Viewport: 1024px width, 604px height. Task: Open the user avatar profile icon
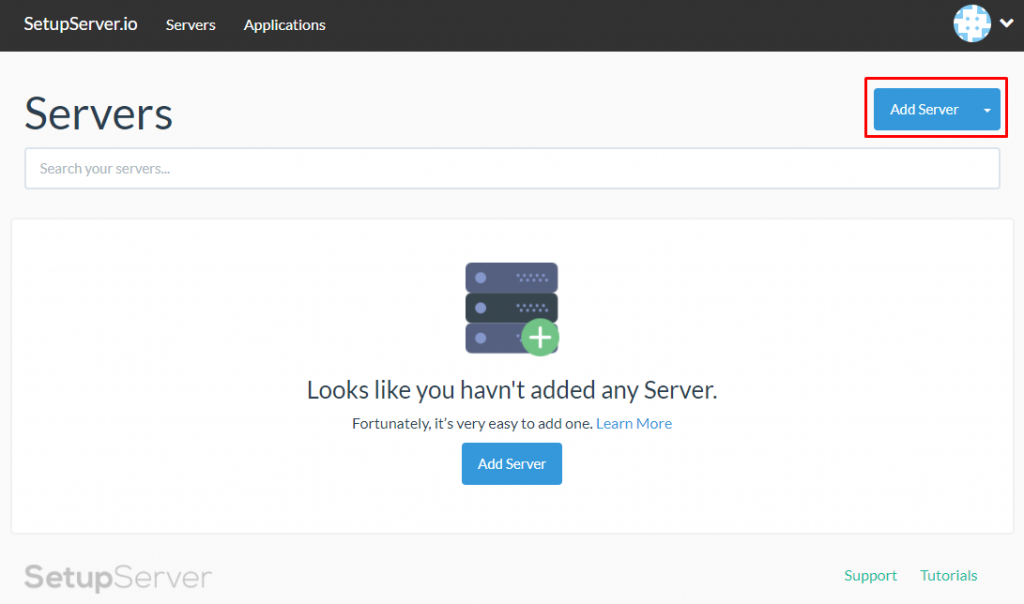[971, 24]
